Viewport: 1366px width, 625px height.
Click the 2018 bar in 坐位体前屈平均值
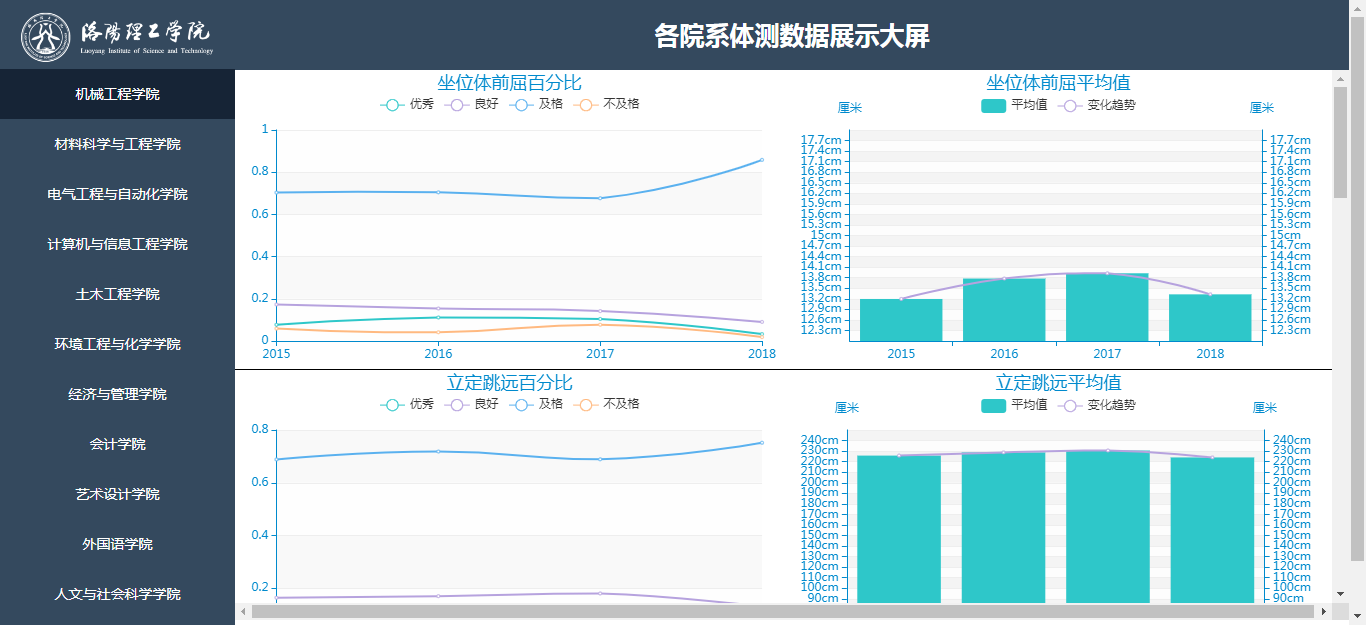(1210, 318)
